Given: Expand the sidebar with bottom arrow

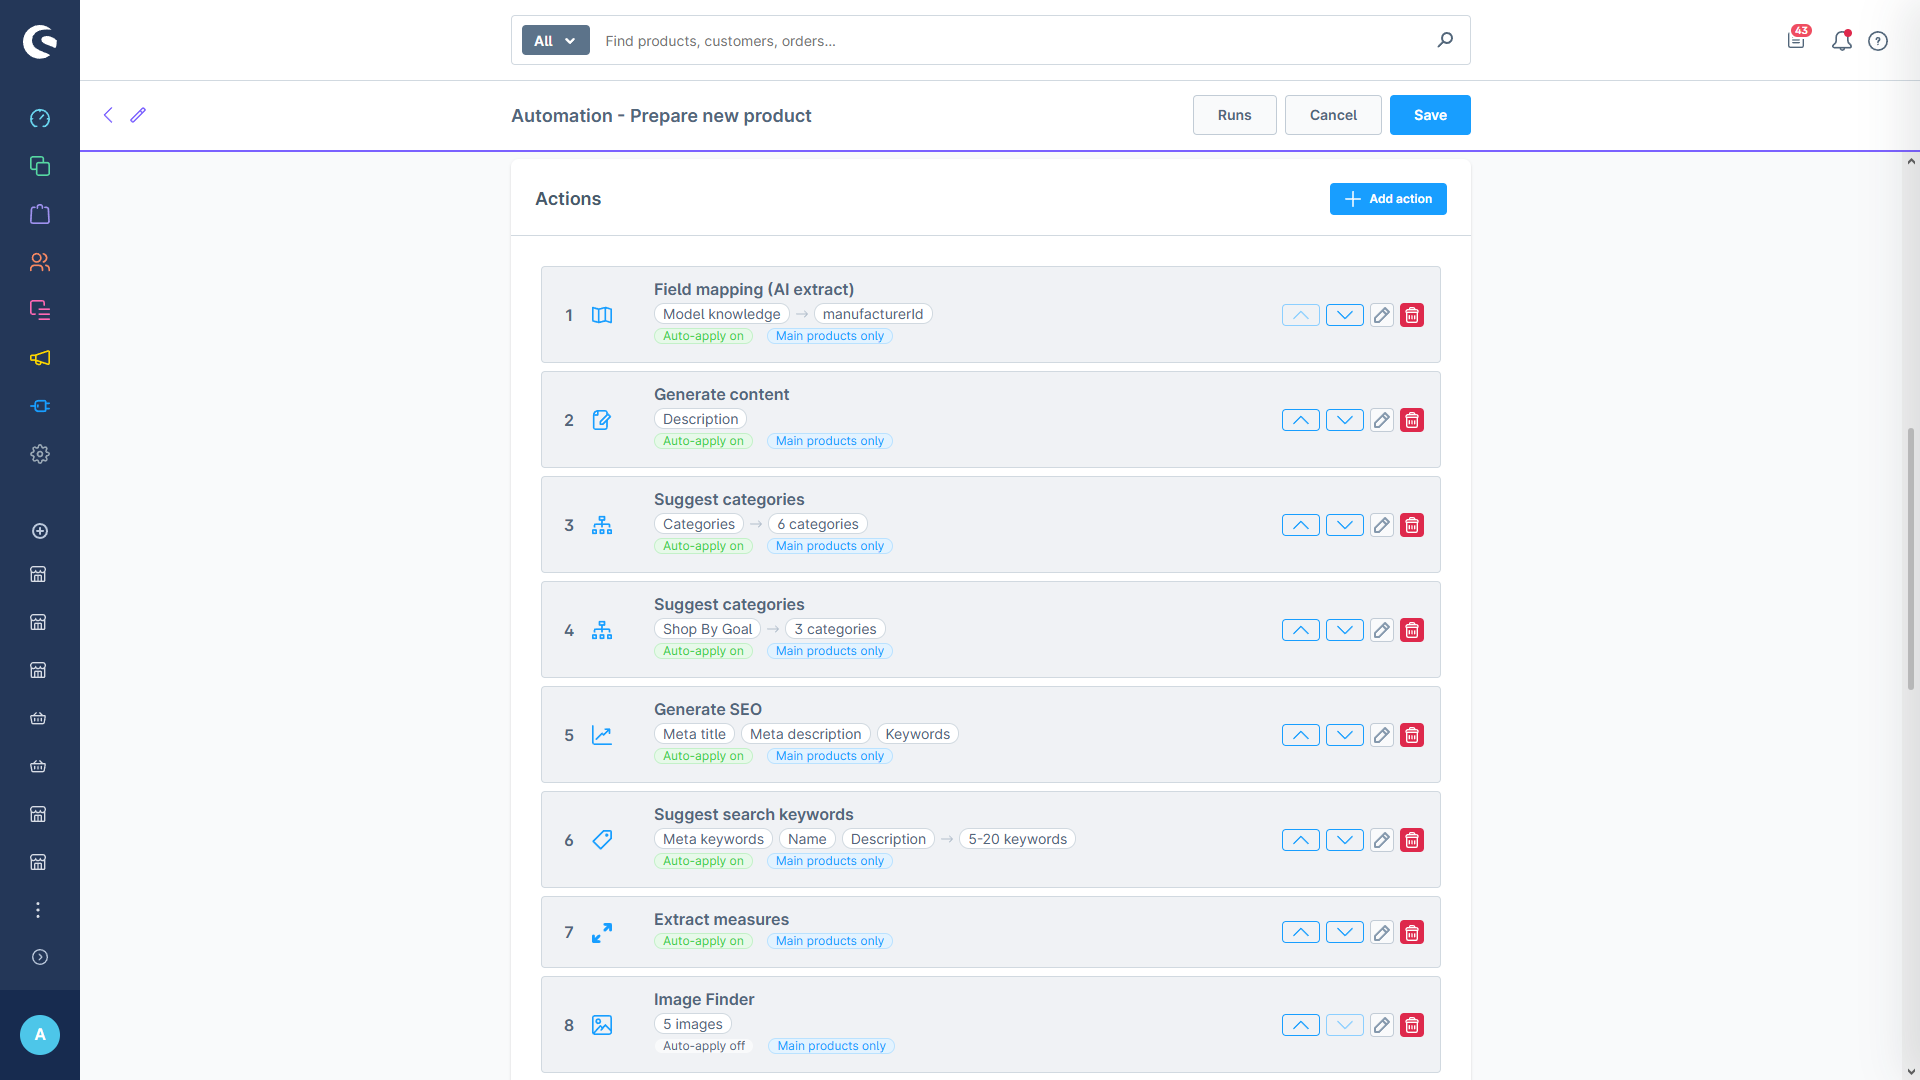Looking at the screenshot, I should click(x=40, y=957).
